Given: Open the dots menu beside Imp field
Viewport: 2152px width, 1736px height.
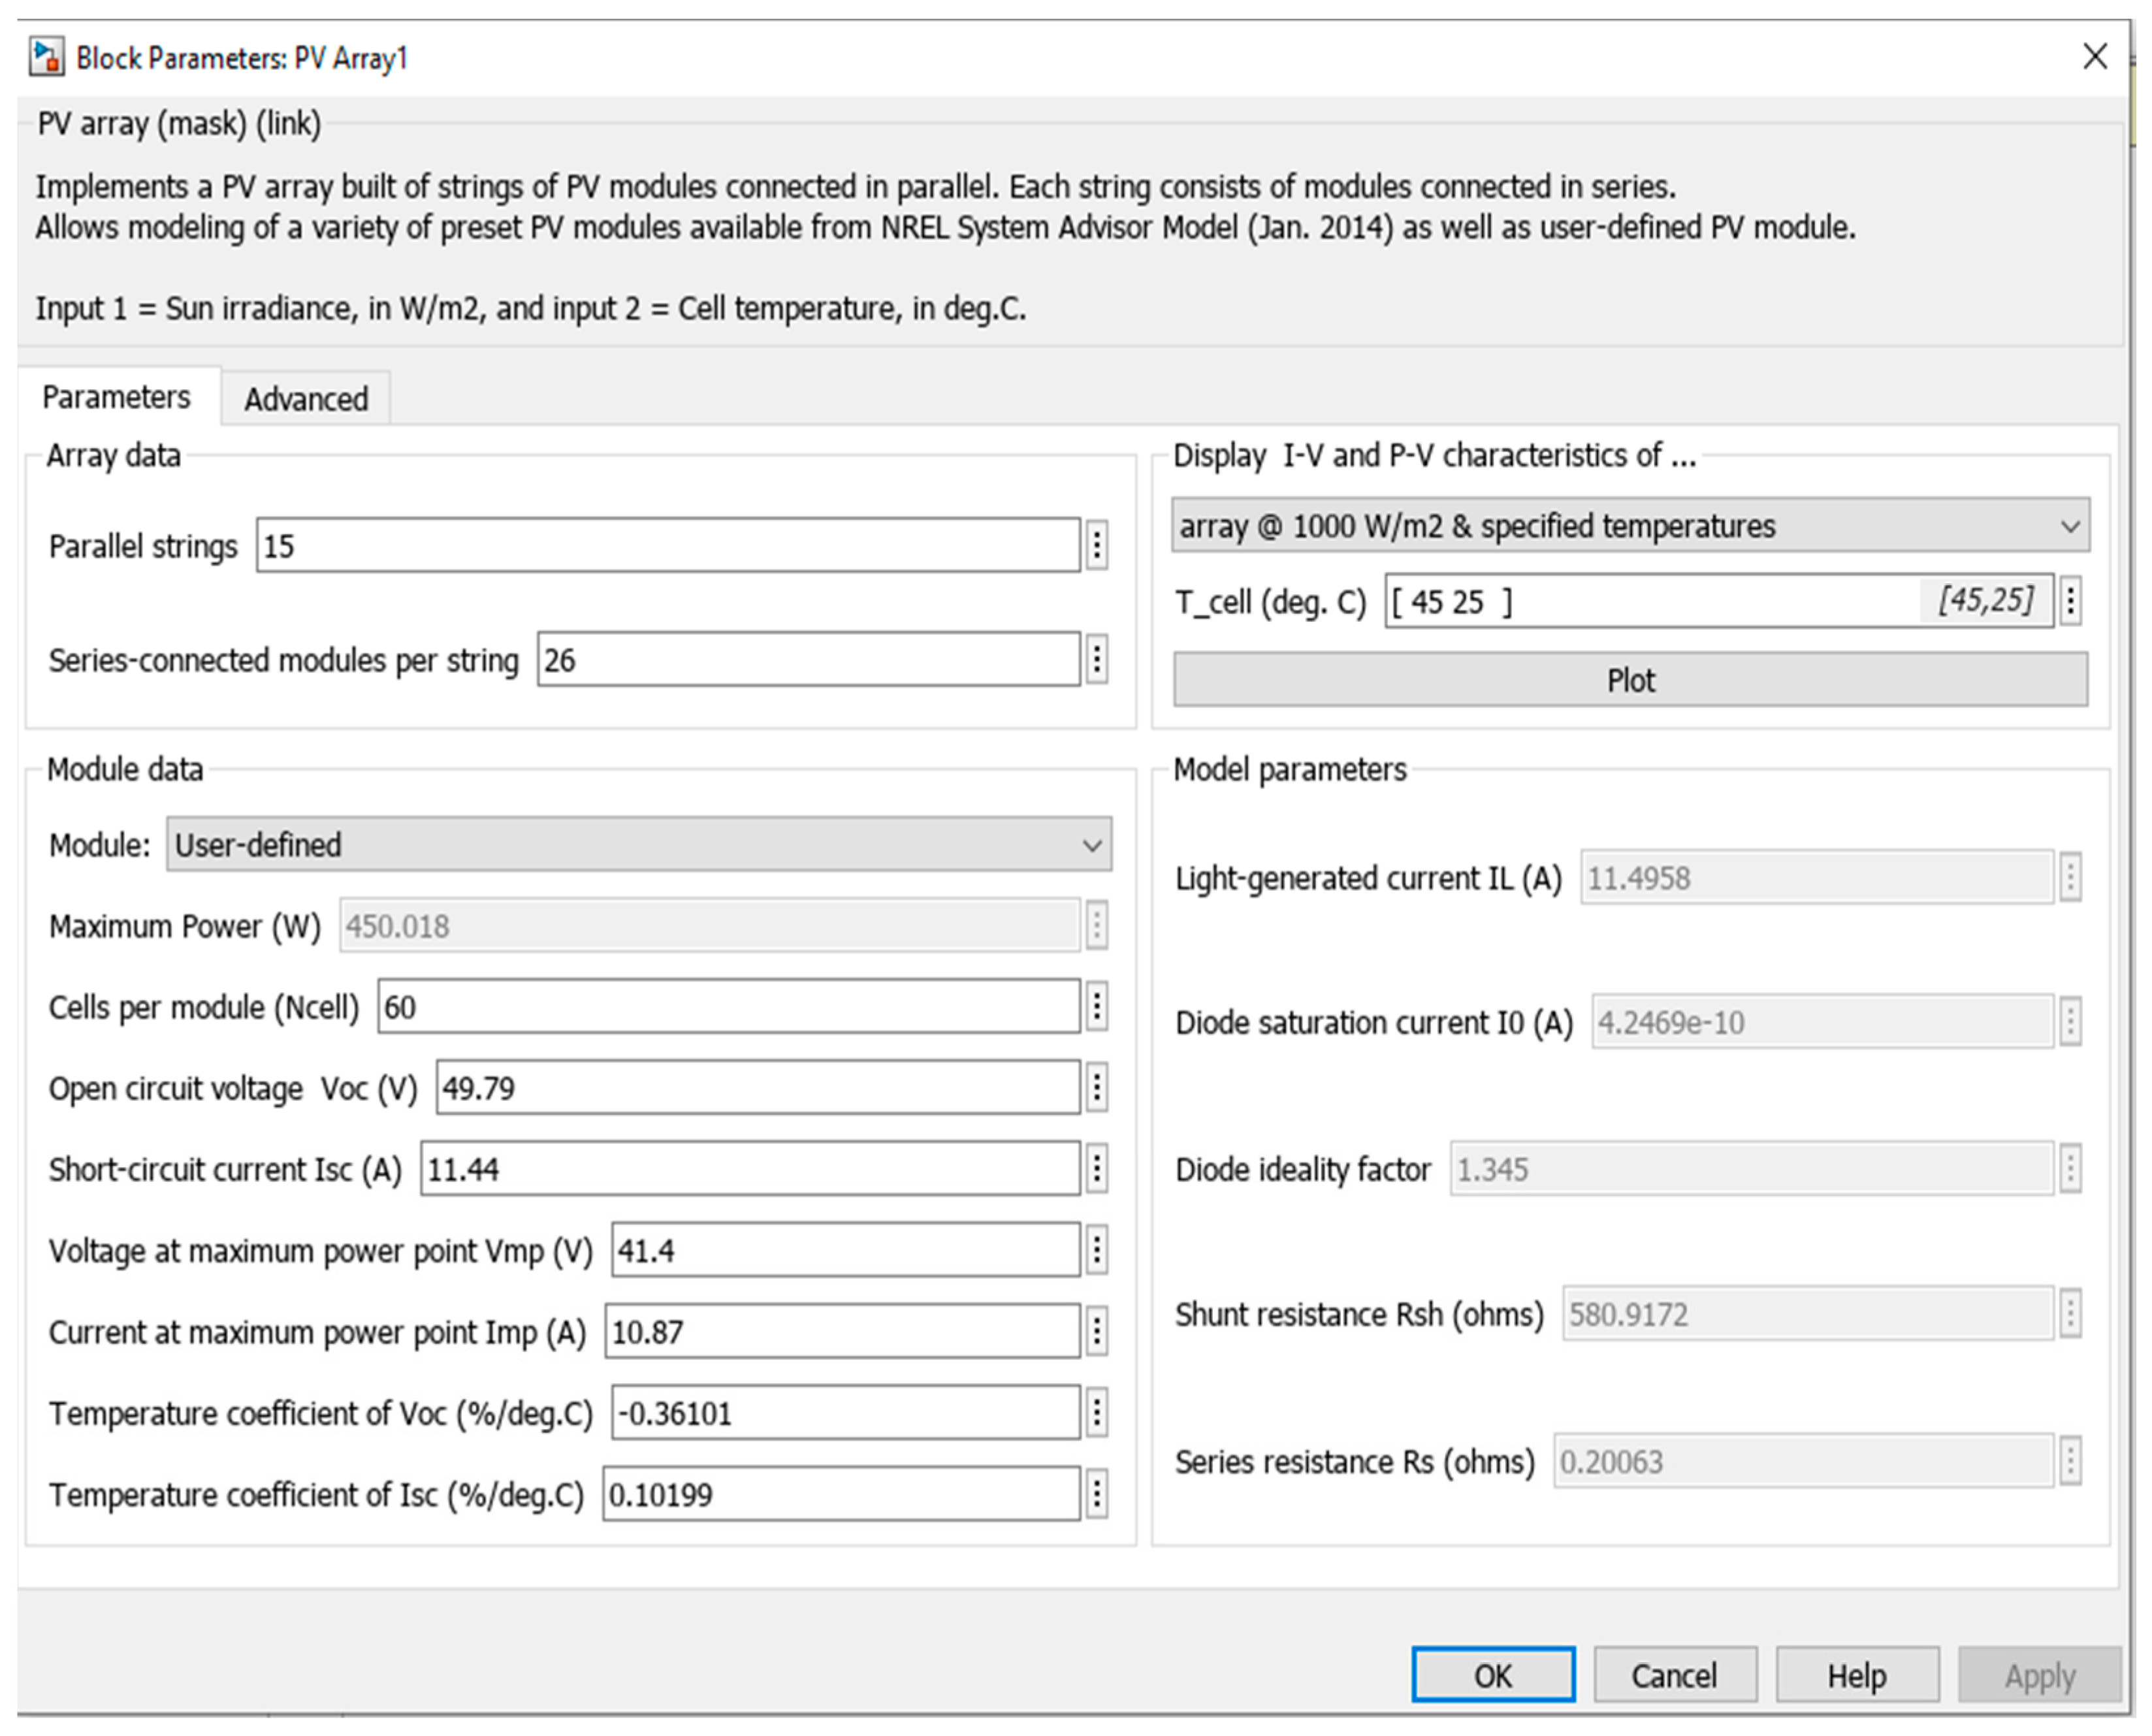Looking at the screenshot, I should tap(1097, 1331).
